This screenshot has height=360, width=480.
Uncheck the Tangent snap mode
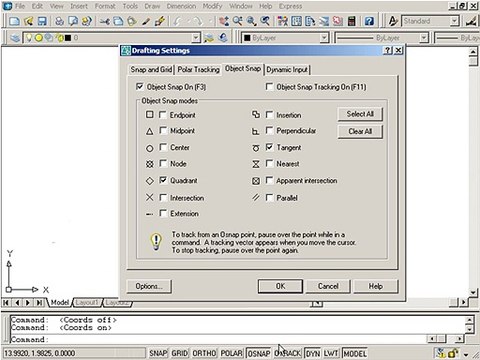(269, 147)
